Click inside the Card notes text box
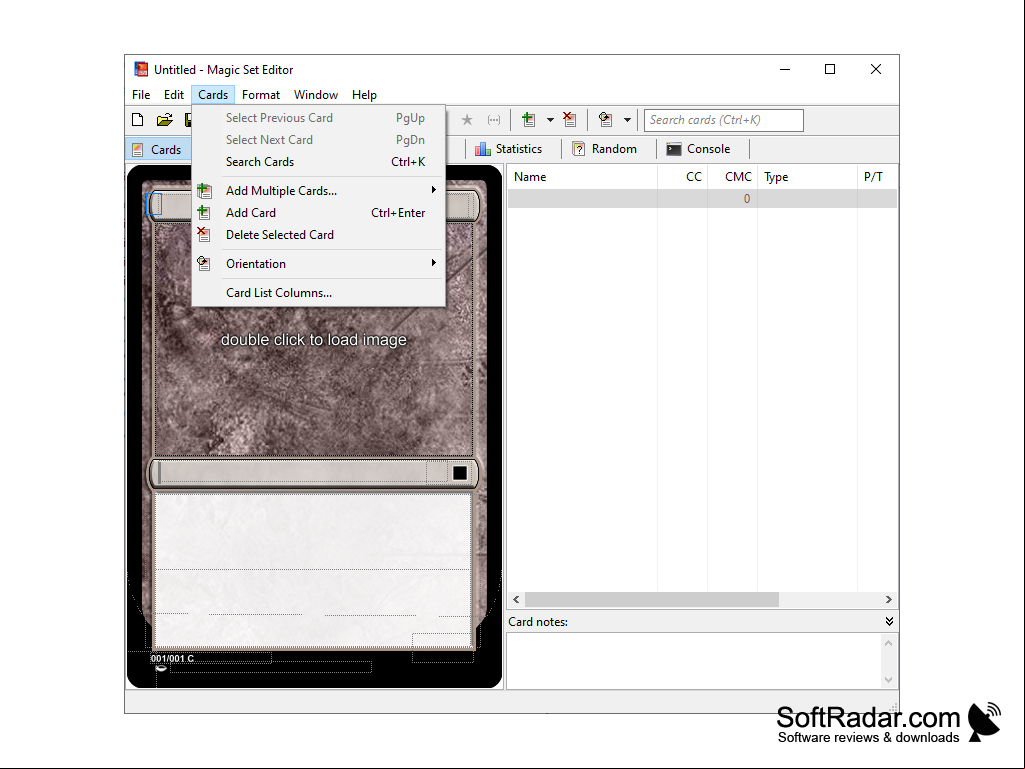The width and height of the screenshot is (1025, 769). 693,661
